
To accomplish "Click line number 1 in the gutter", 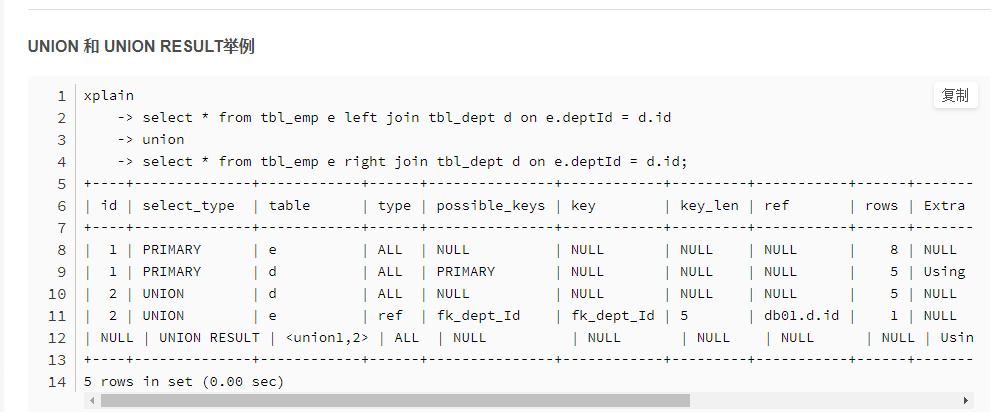I will tap(61, 96).
